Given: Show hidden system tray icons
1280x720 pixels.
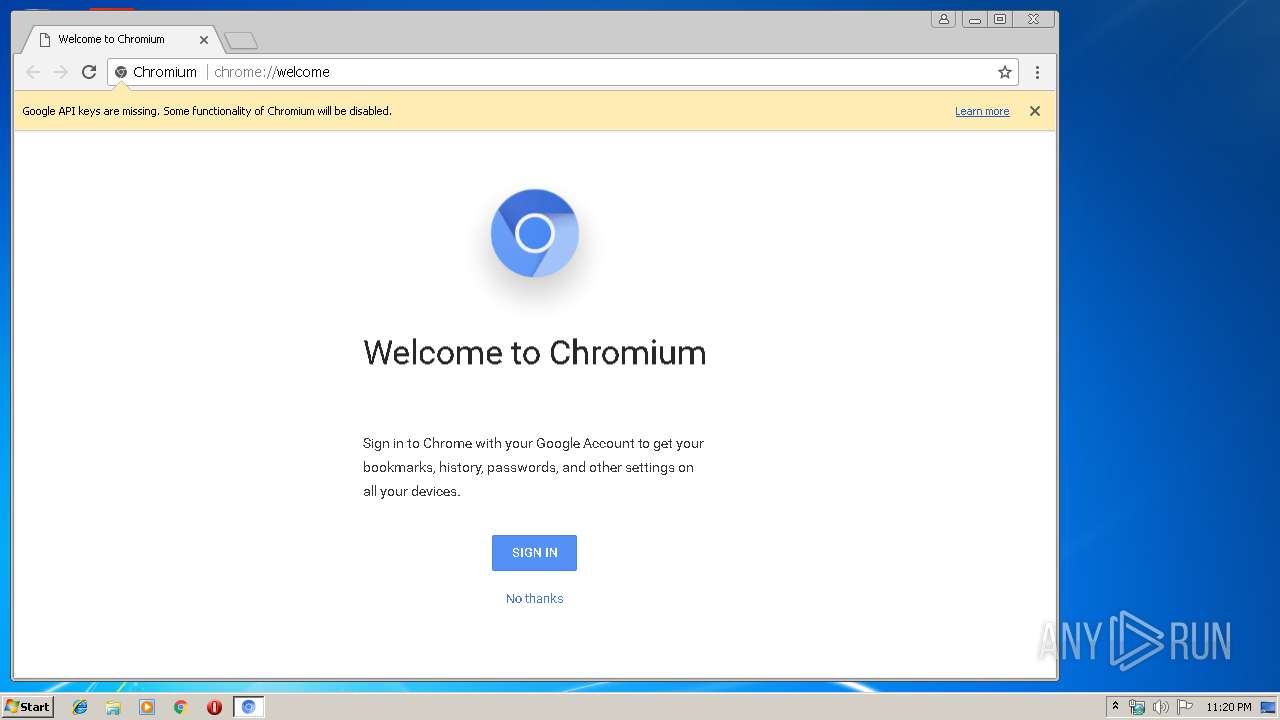Looking at the screenshot, I should point(1115,707).
